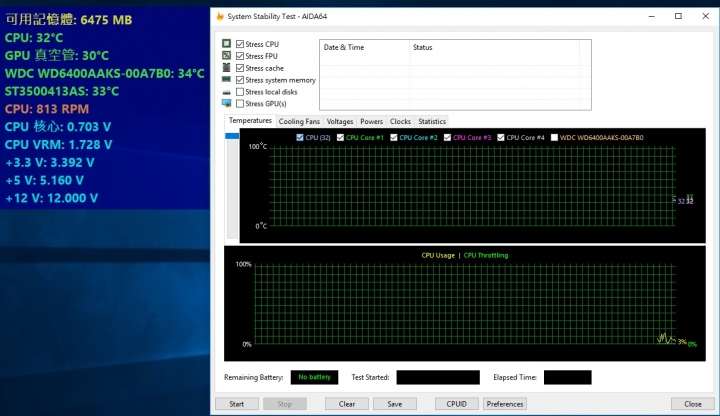The width and height of the screenshot is (720, 416).
Task: Click the Stress cache chip icon
Action: click(x=226, y=67)
